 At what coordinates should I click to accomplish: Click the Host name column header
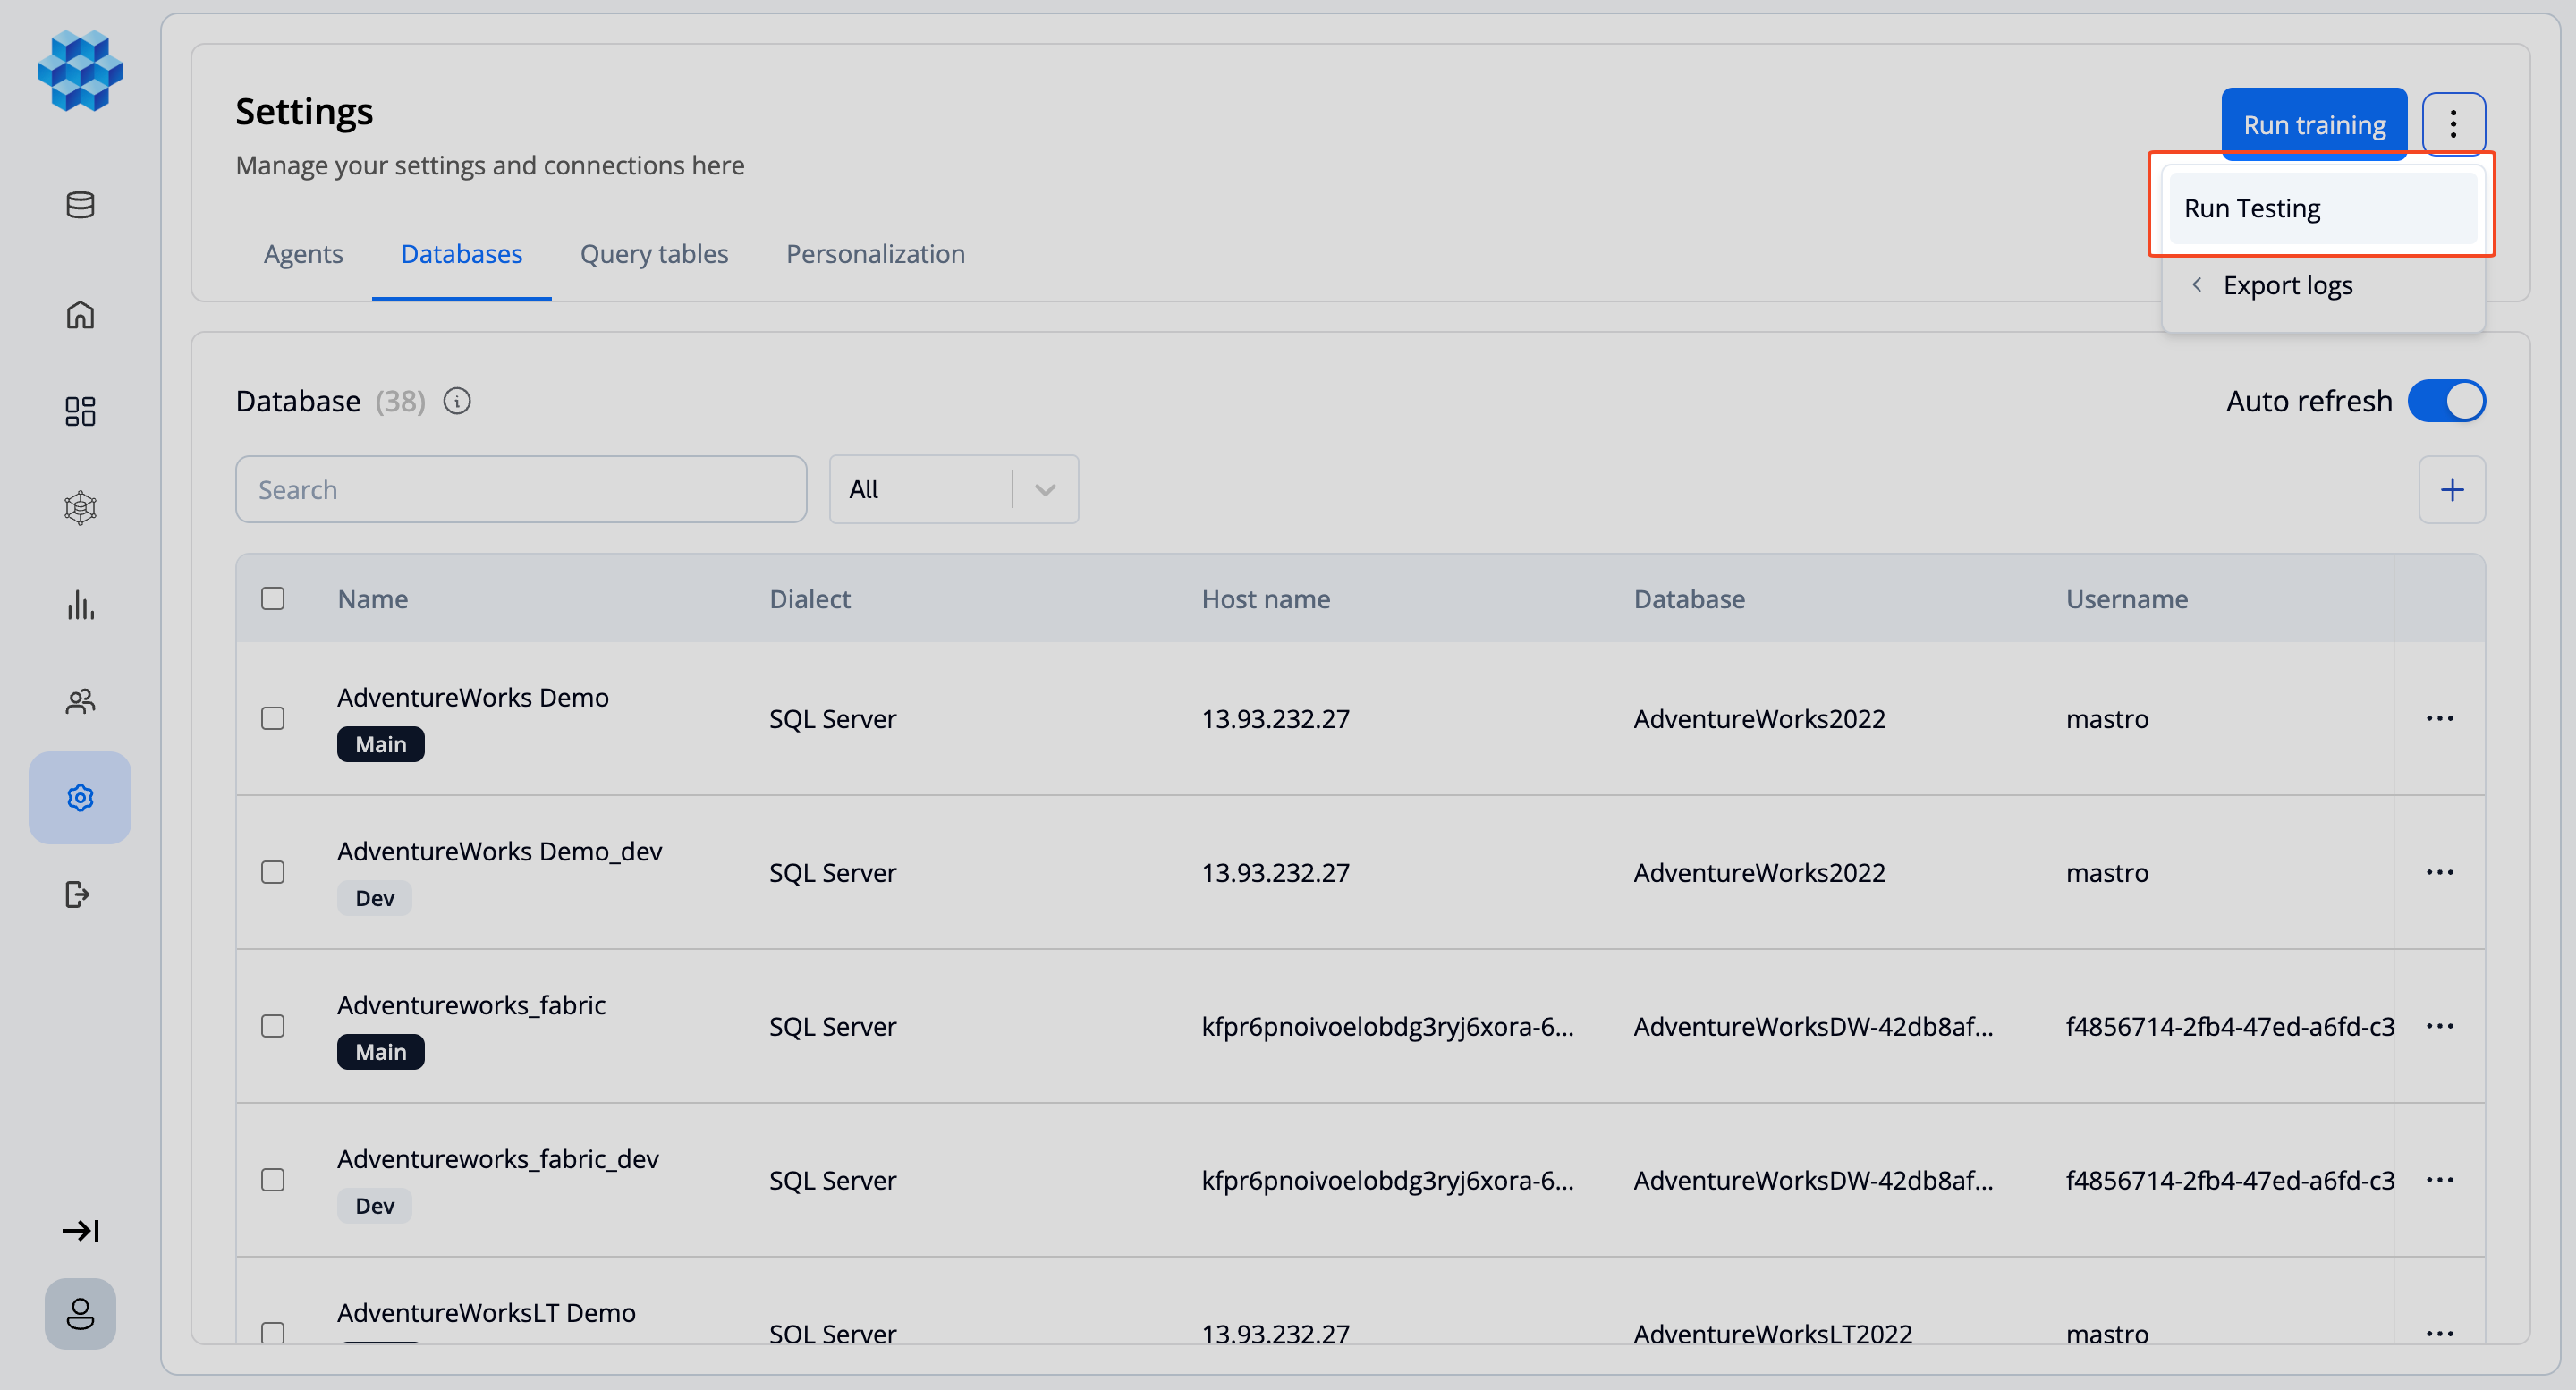point(1265,599)
